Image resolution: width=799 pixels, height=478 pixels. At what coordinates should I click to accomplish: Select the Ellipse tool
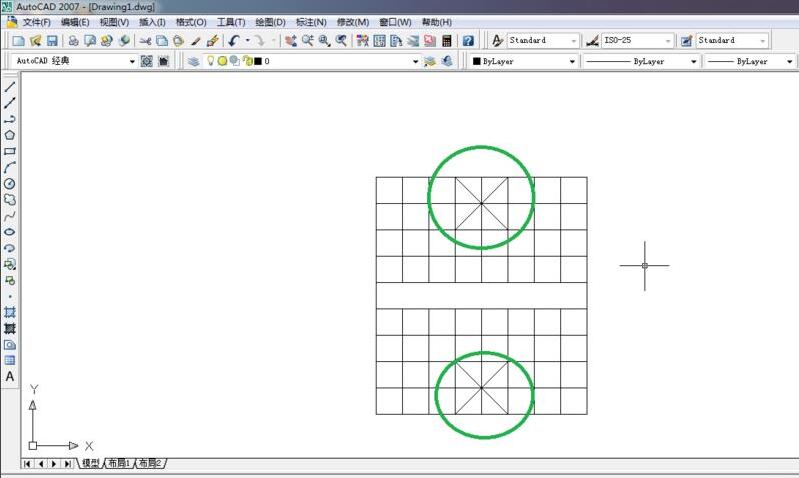pyautogui.click(x=10, y=232)
